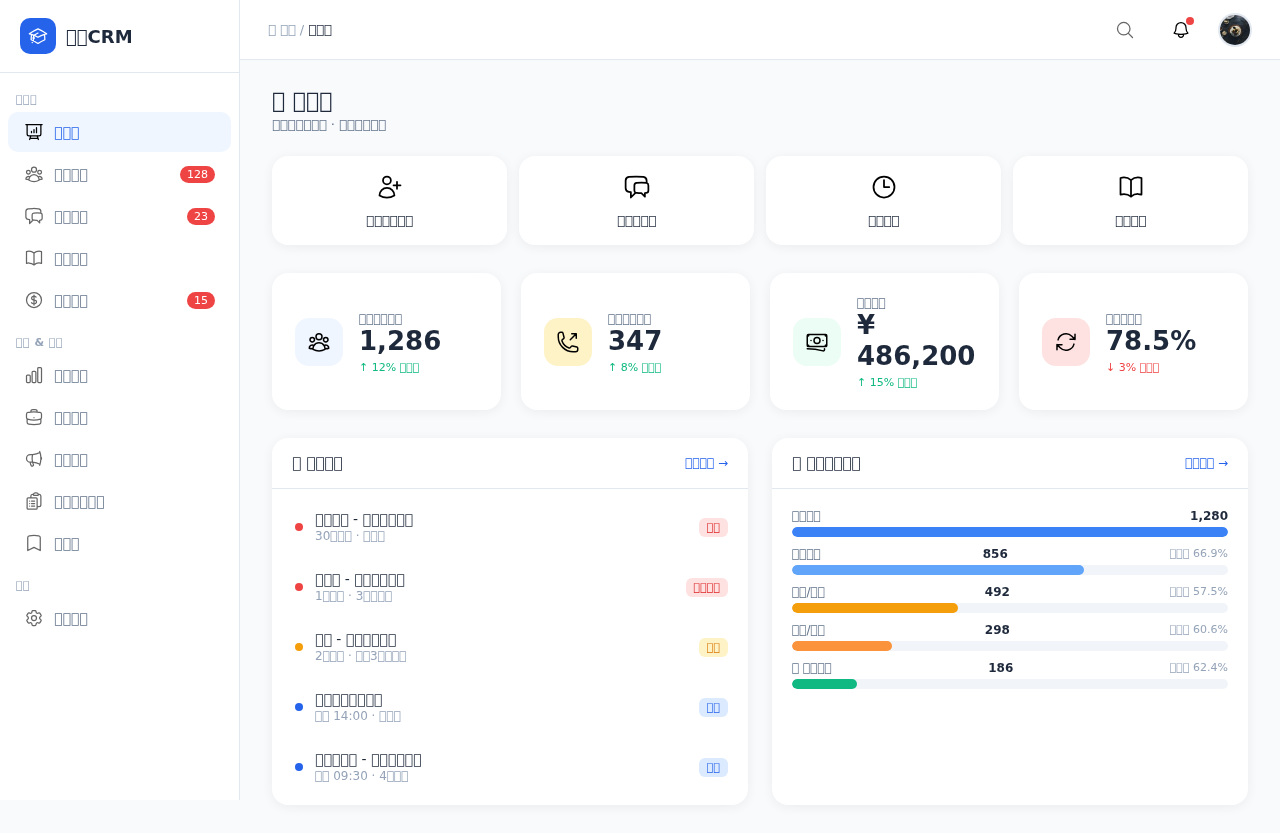
Task: Click the search magnifier icon in header
Action: [x=1125, y=30]
